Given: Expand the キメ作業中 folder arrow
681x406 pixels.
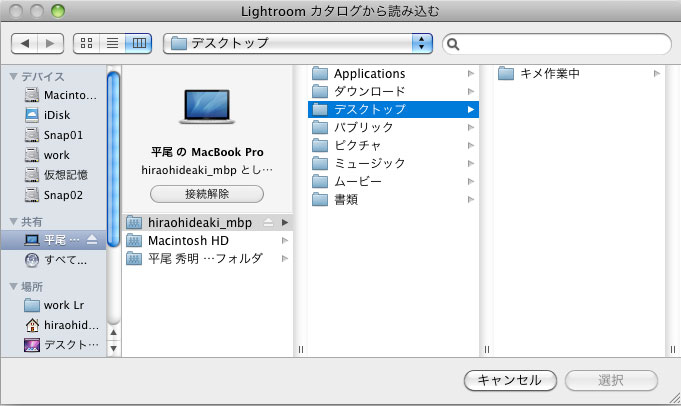Looking at the screenshot, I should [657, 73].
